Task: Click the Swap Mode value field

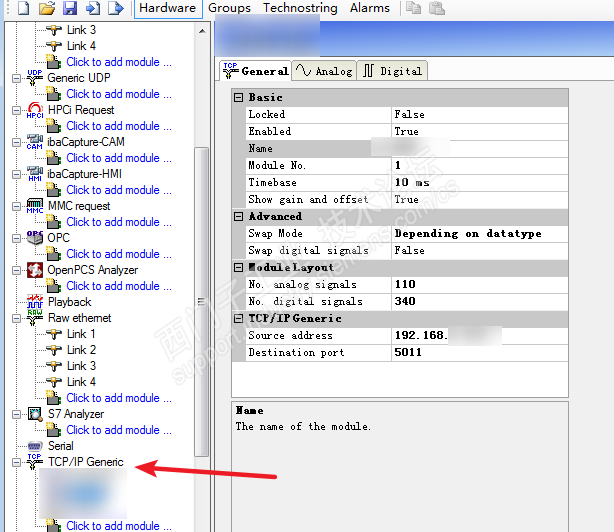Action: (480, 234)
